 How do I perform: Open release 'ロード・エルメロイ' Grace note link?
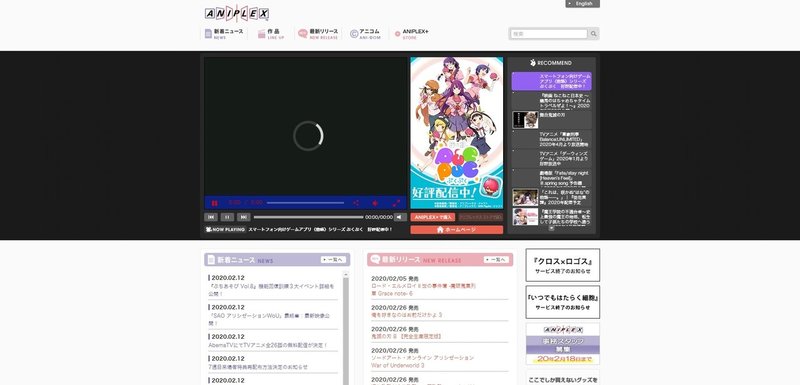click(x=423, y=290)
